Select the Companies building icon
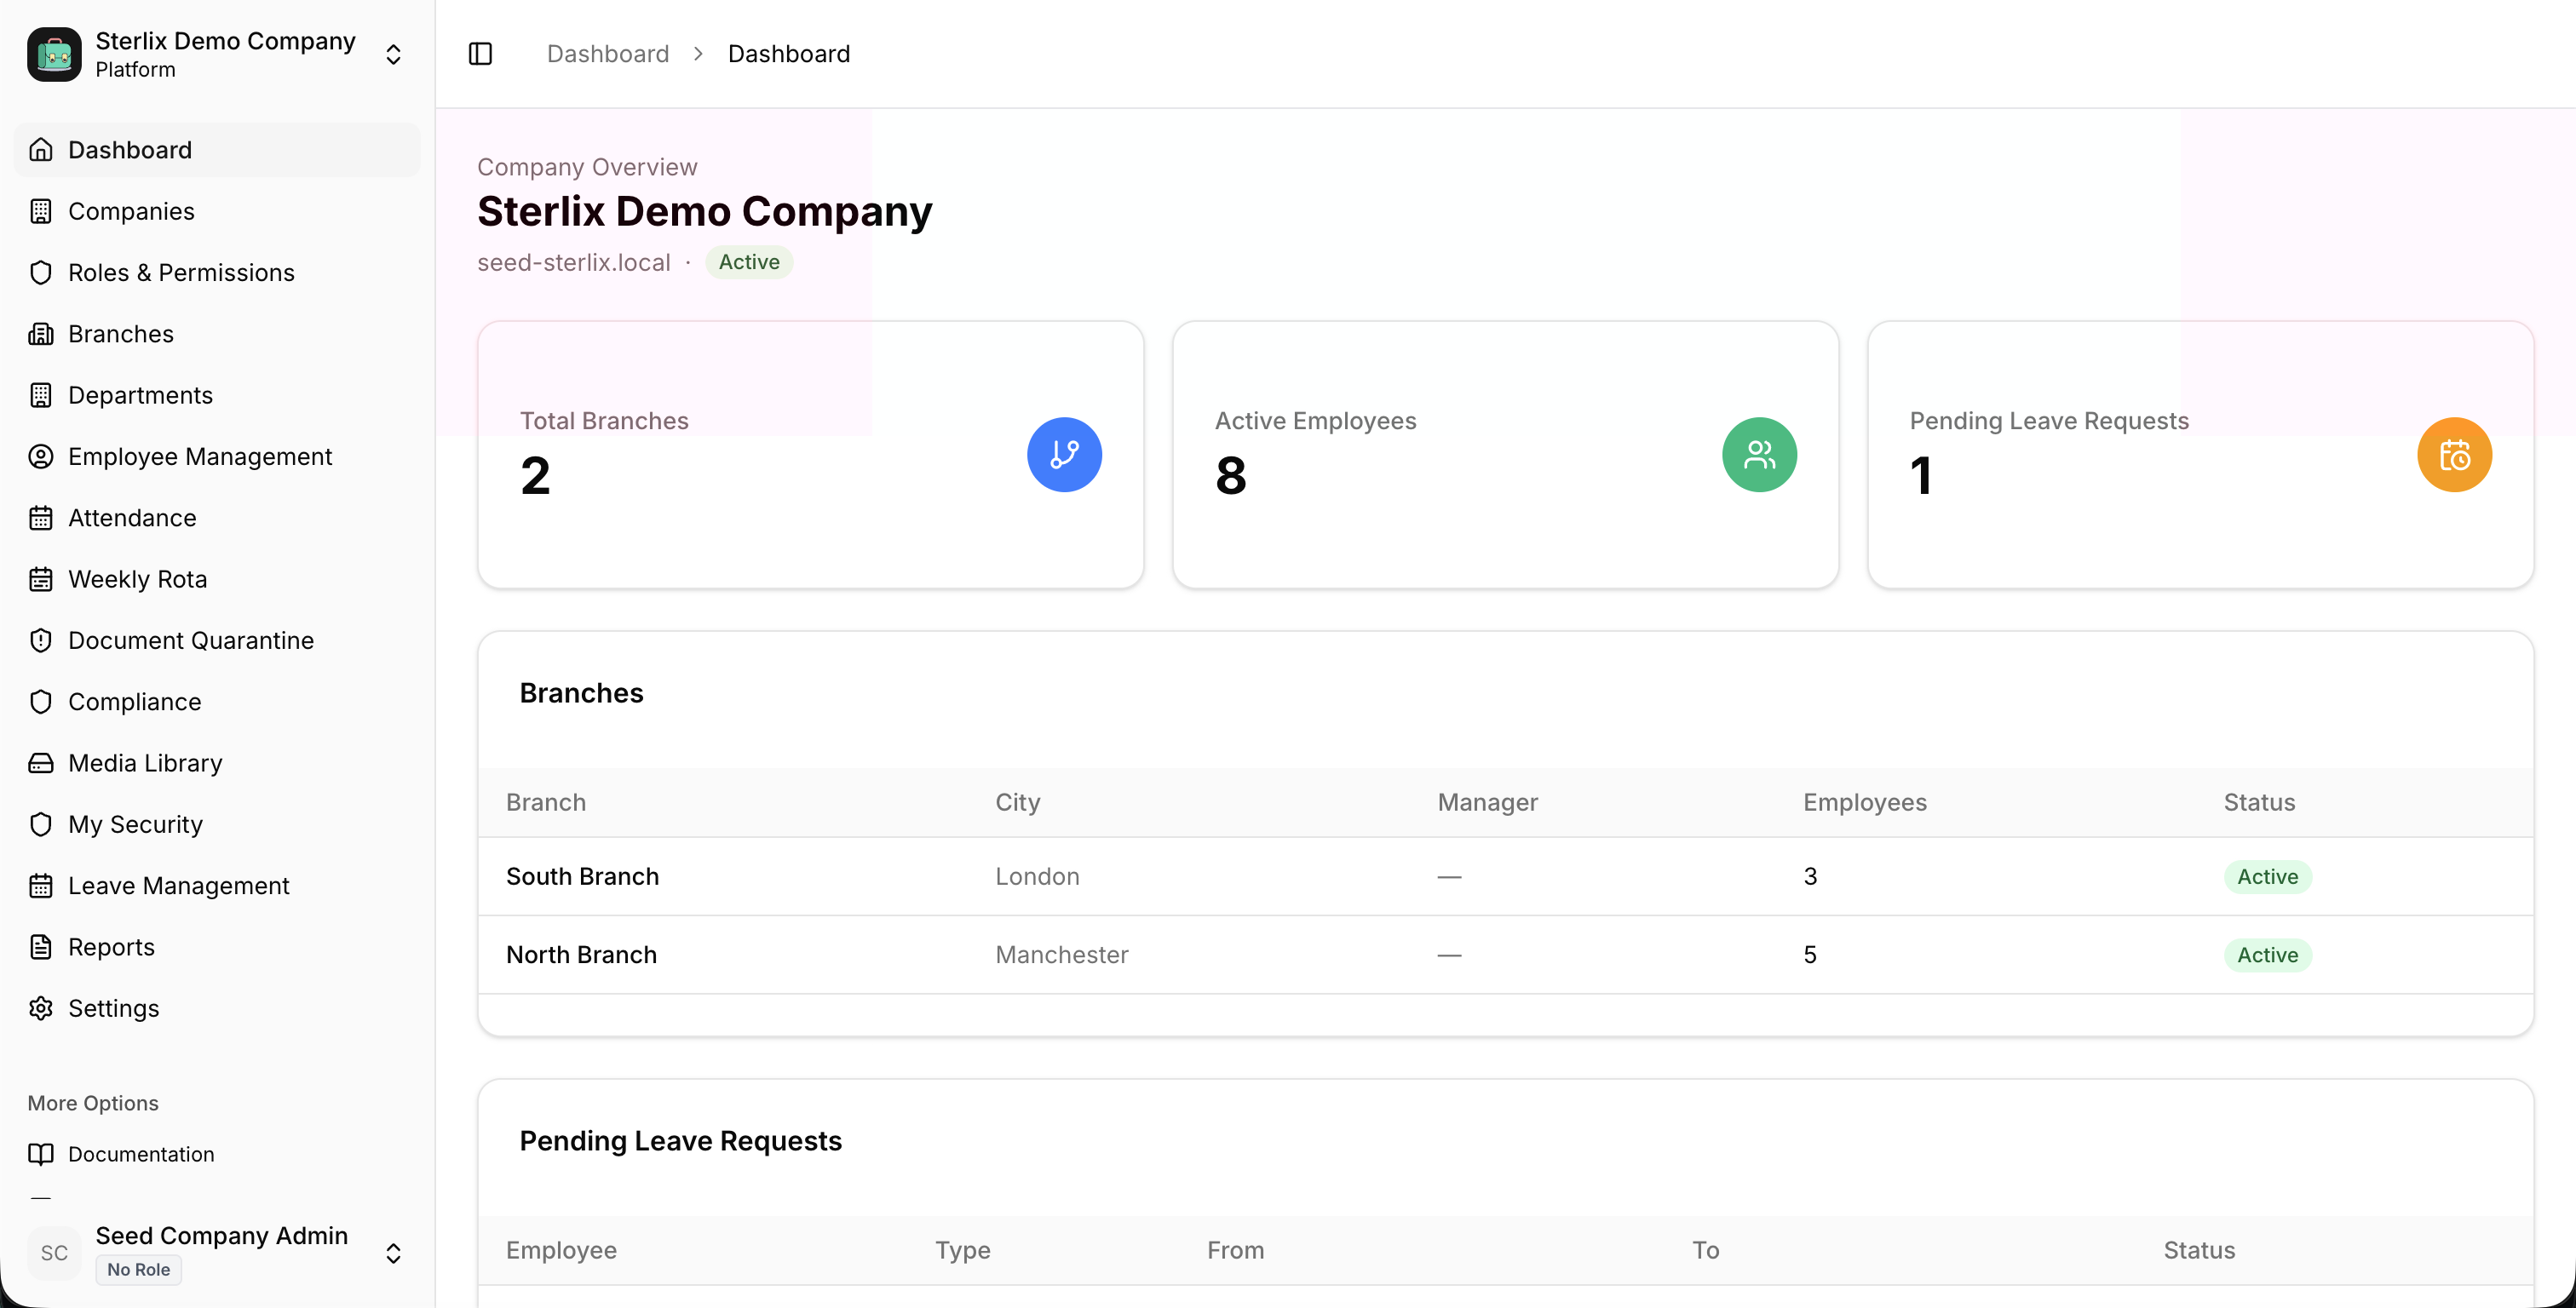Image resolution: width=2576 pixels, height=1308 pixels. coord(41,211)
